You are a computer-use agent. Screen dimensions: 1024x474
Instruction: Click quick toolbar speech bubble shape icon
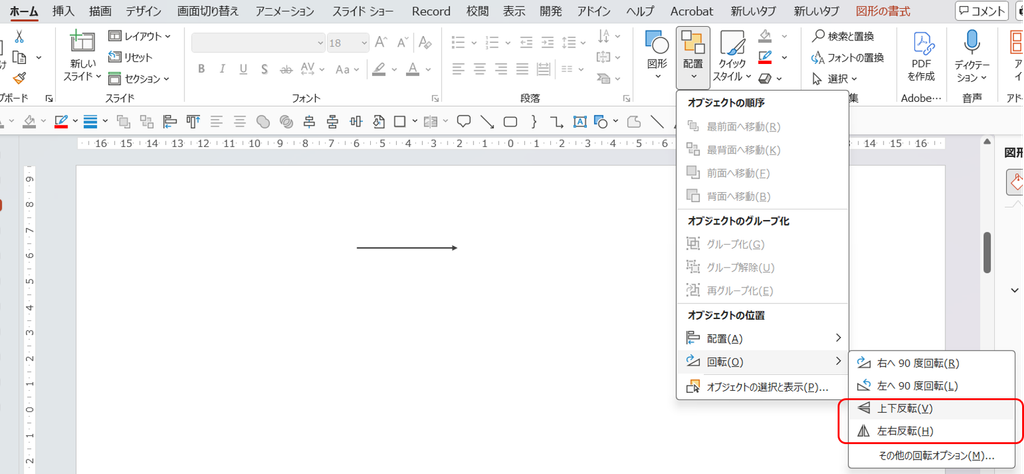point(464,121)
